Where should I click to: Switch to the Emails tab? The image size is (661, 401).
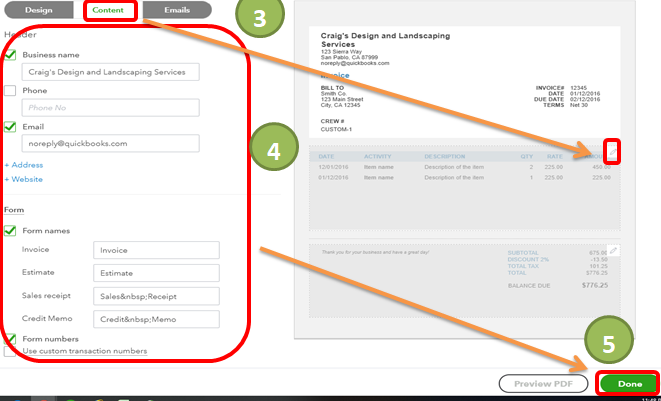tap(177, 10)
